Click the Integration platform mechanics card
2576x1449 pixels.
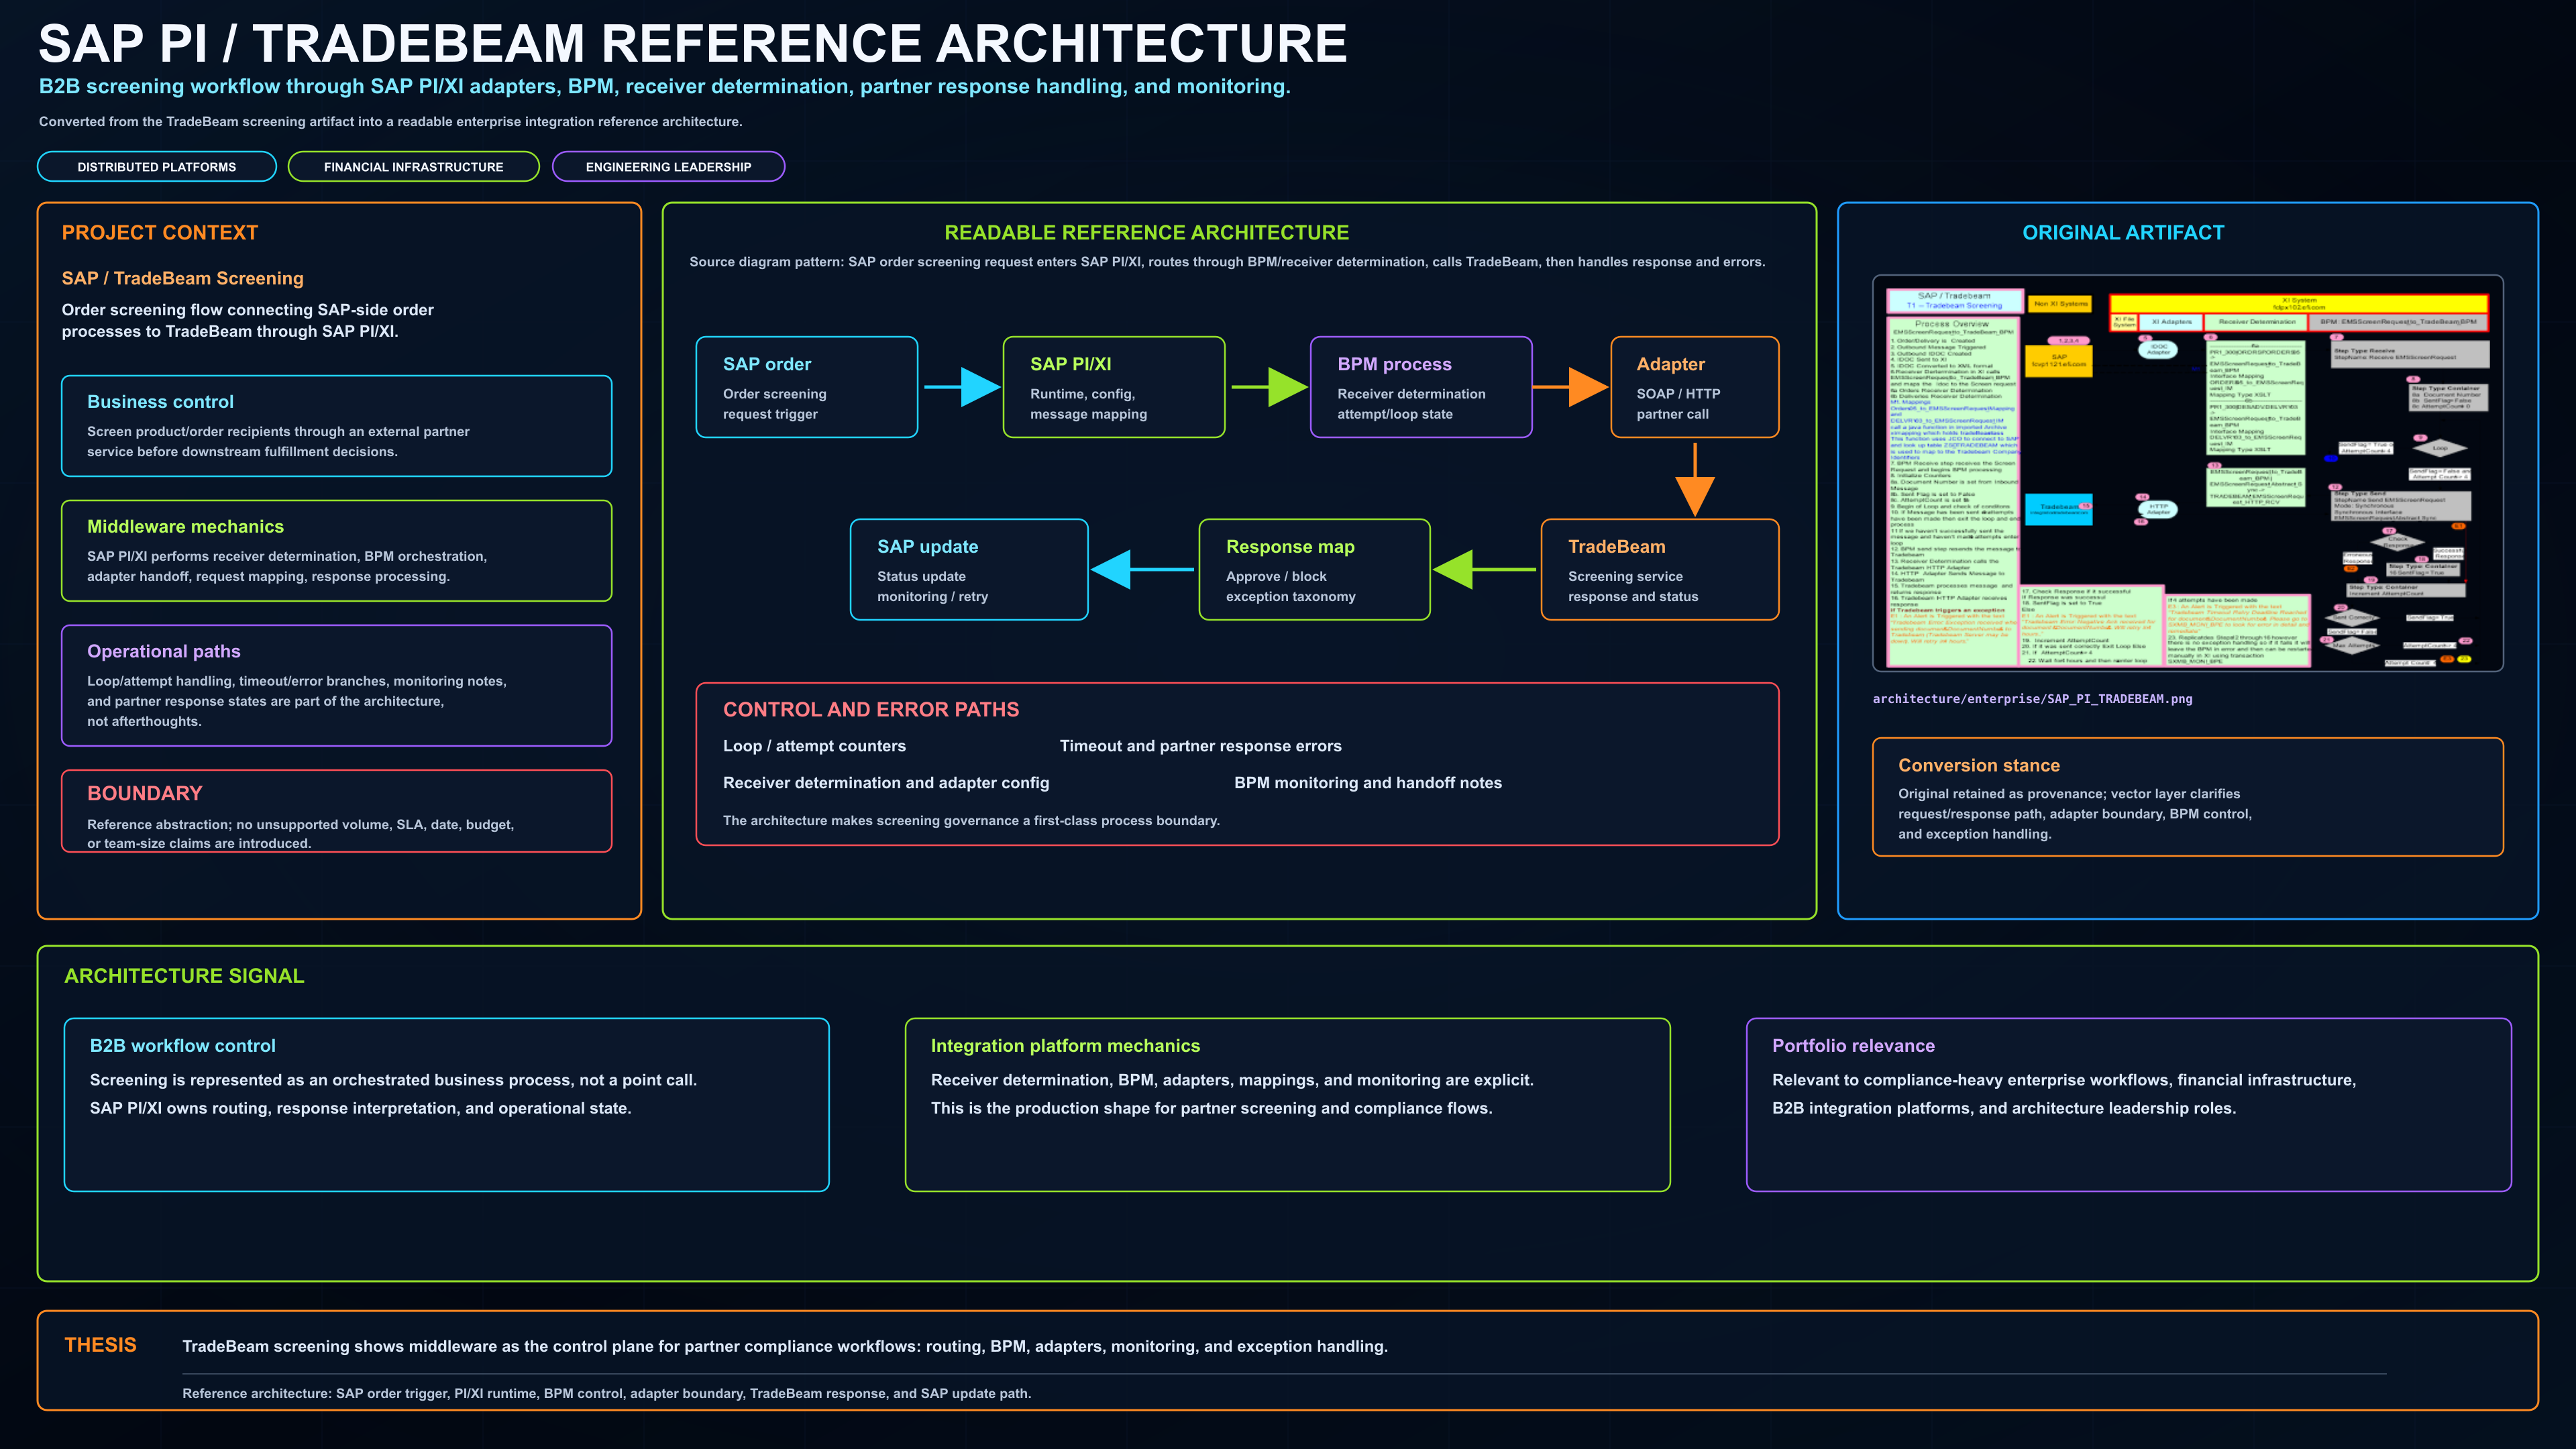tap(1287, 1105)
